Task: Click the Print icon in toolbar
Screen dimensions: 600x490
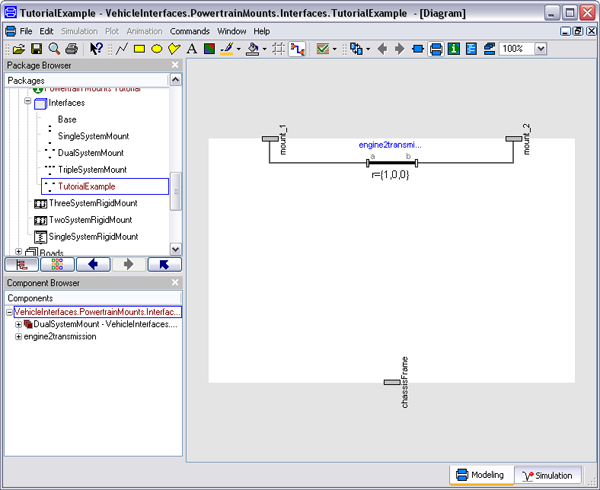Action: pyautogui.click(x=72, y=48)
